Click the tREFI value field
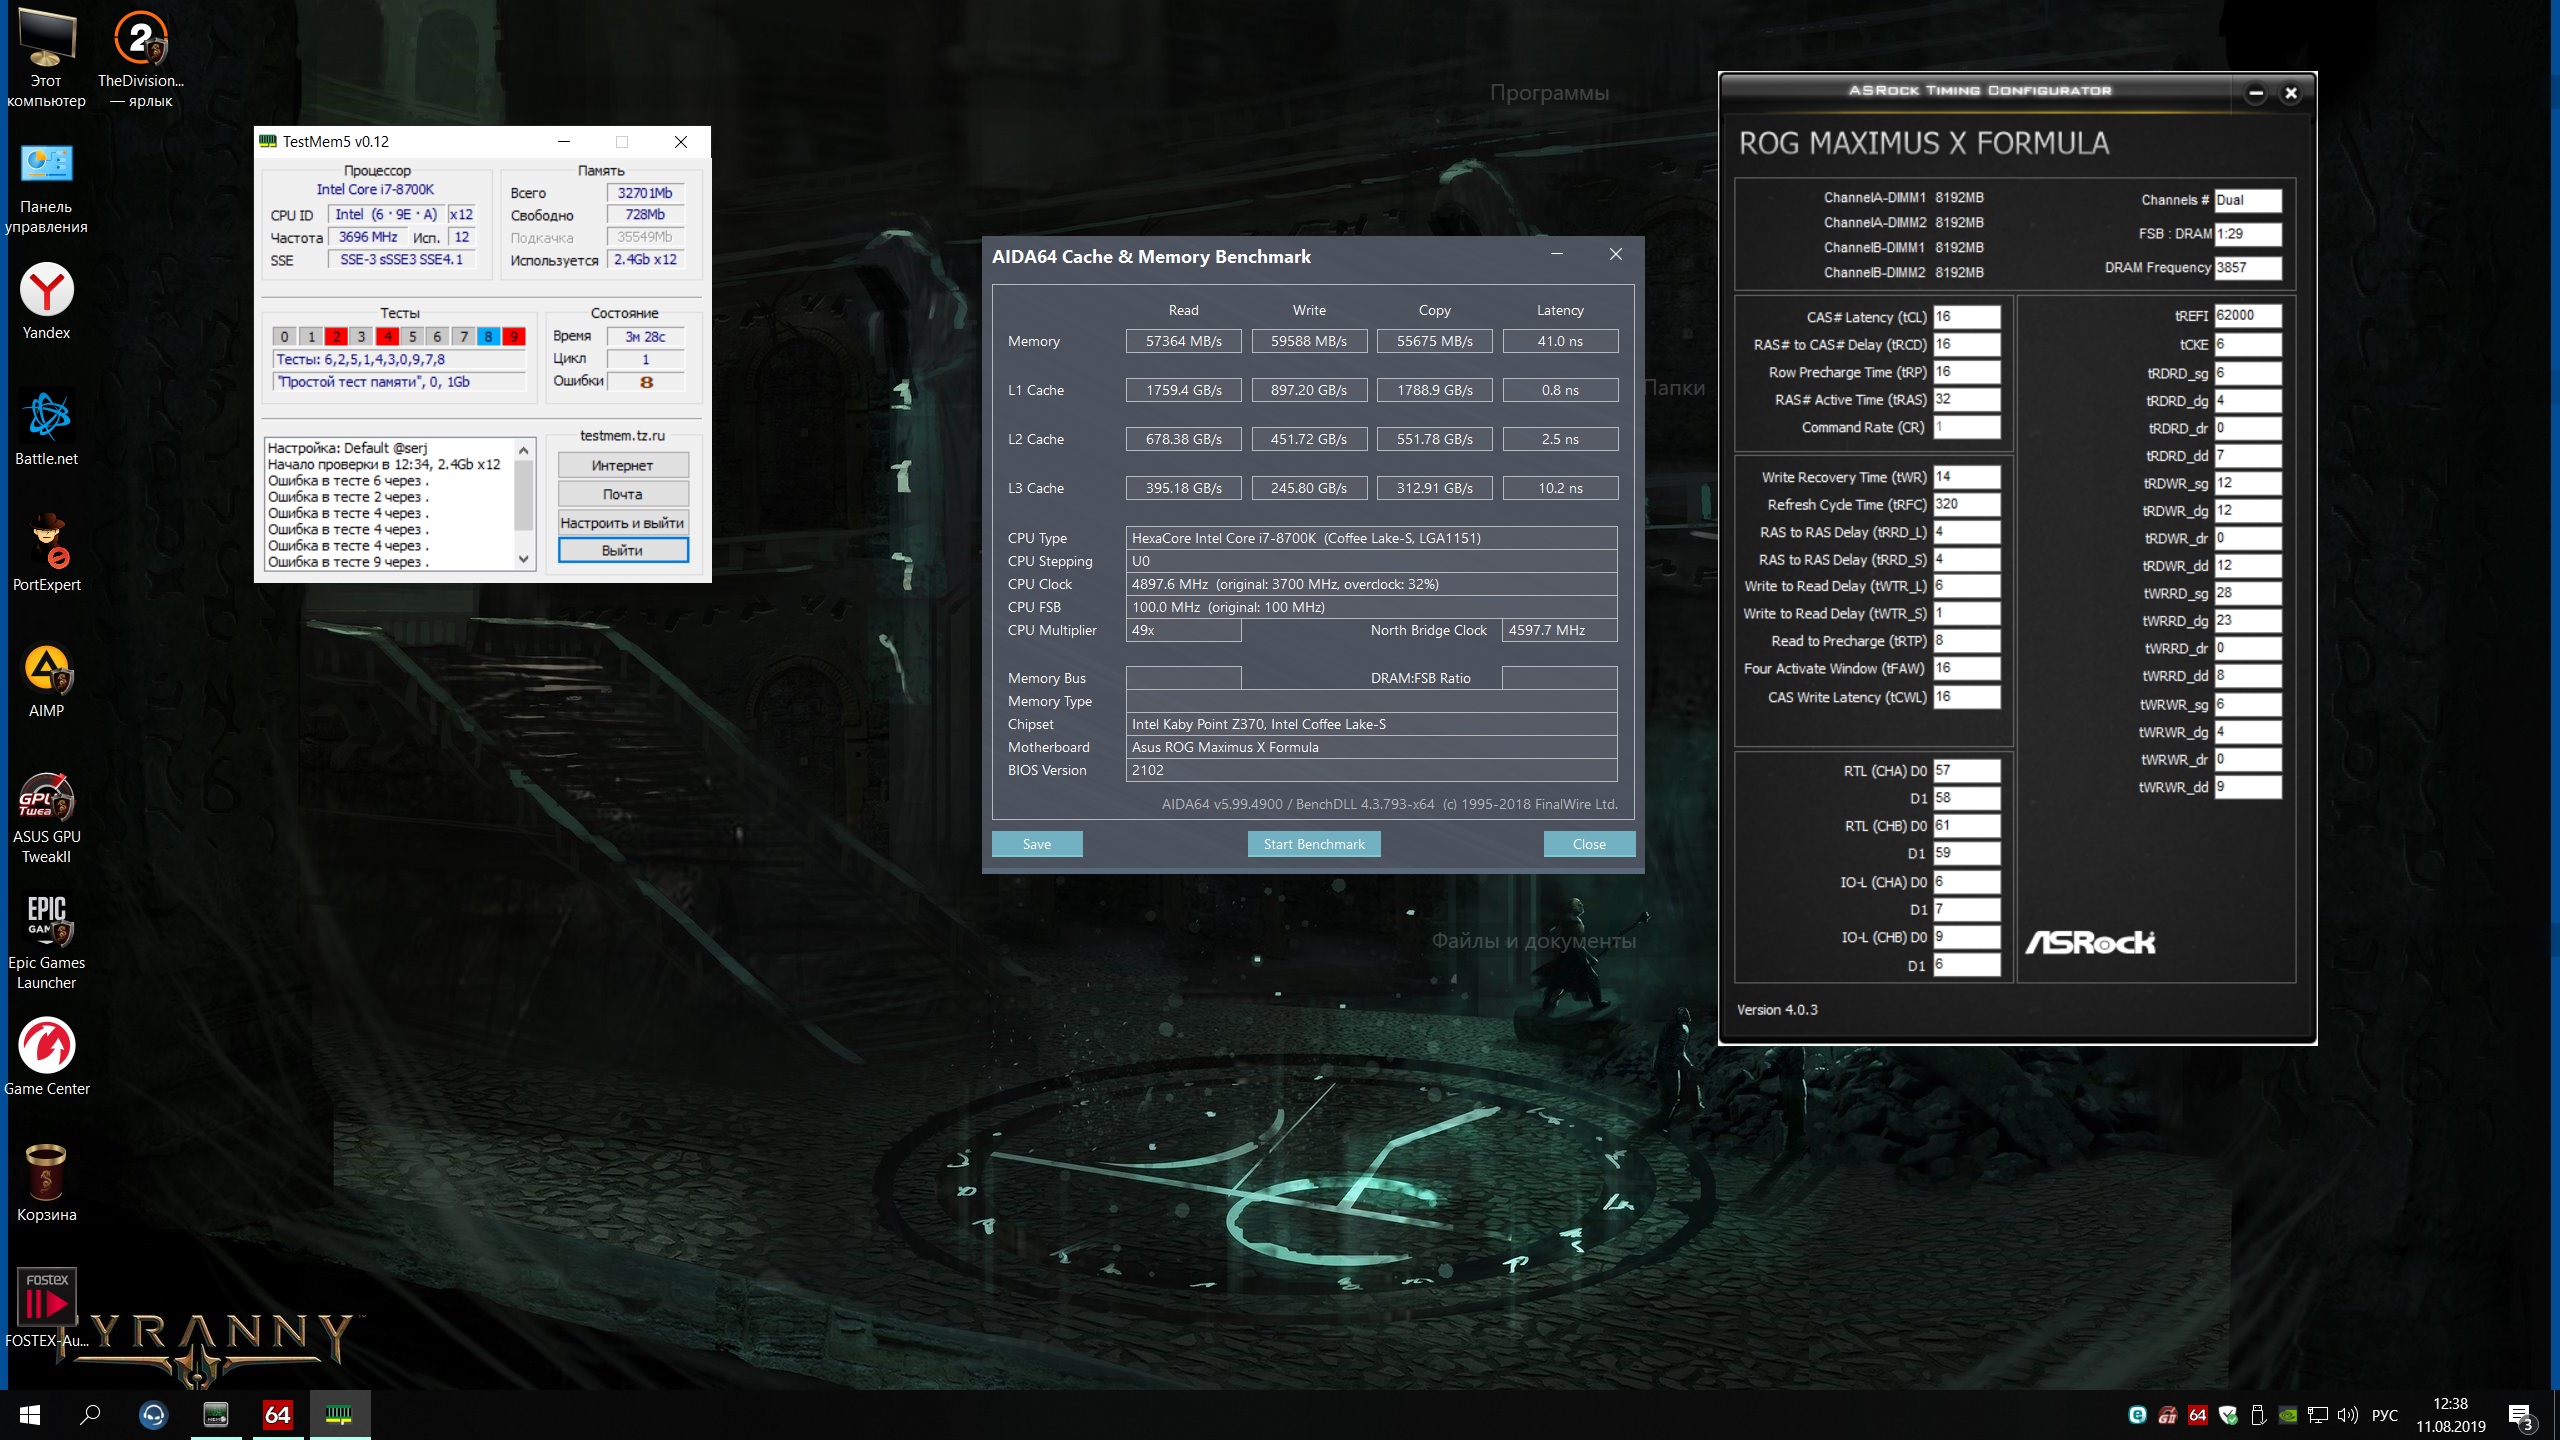The image size is (2560, 1440). [2246, 316]
